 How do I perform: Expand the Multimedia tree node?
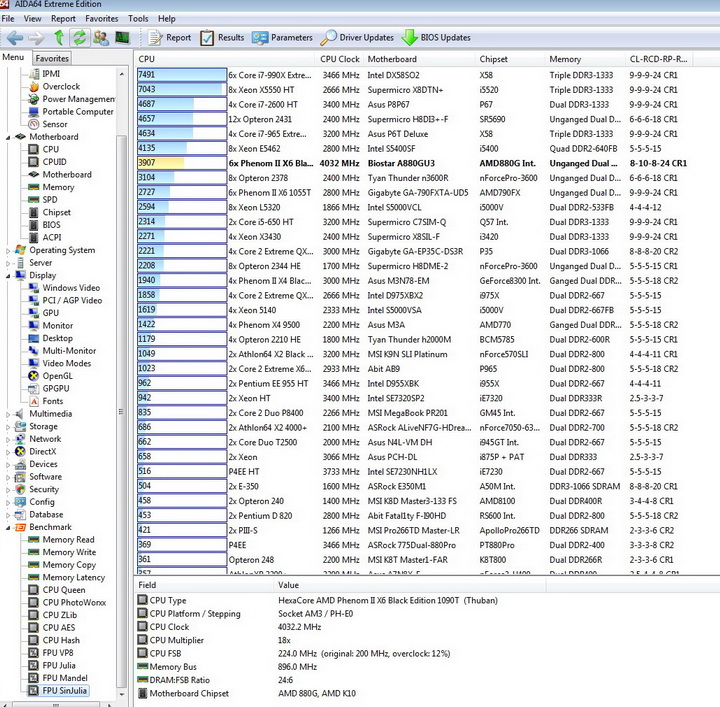coord(8,414)
